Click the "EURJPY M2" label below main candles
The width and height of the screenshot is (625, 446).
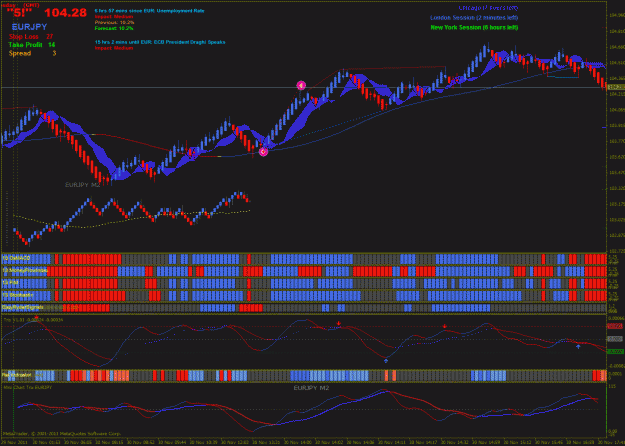(83, 185)
